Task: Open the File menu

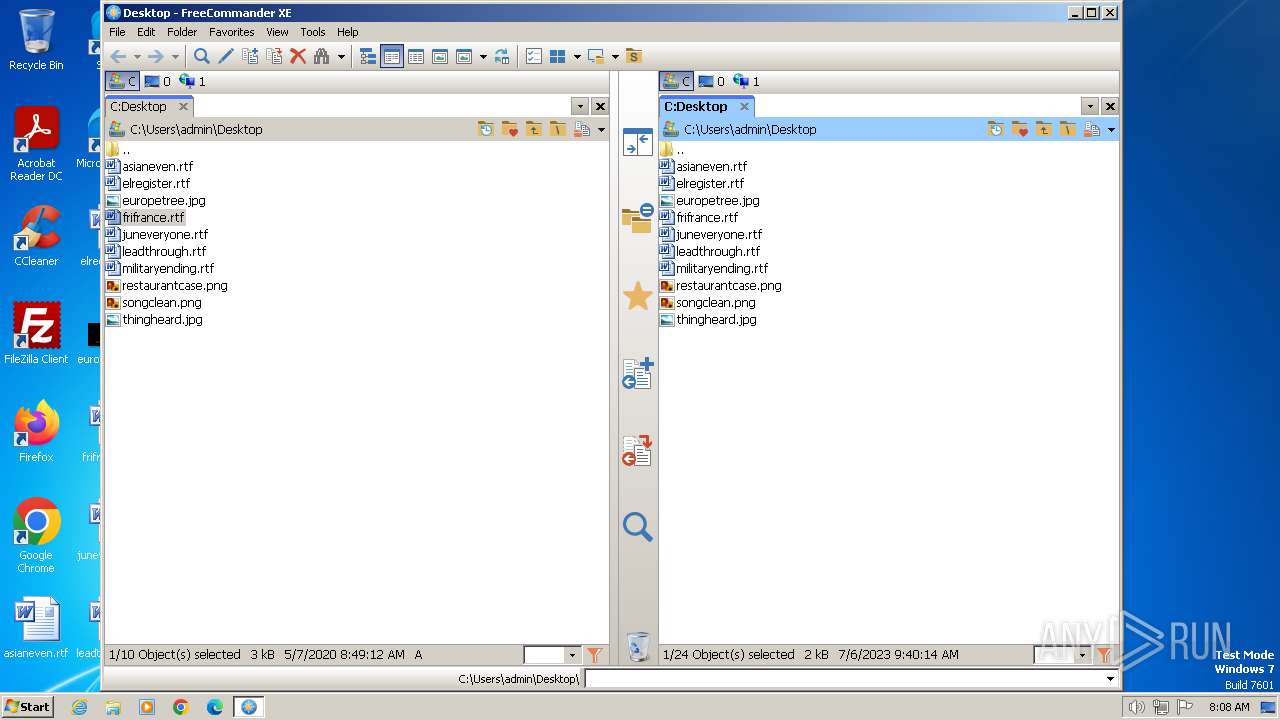Action: coord(117,32)
